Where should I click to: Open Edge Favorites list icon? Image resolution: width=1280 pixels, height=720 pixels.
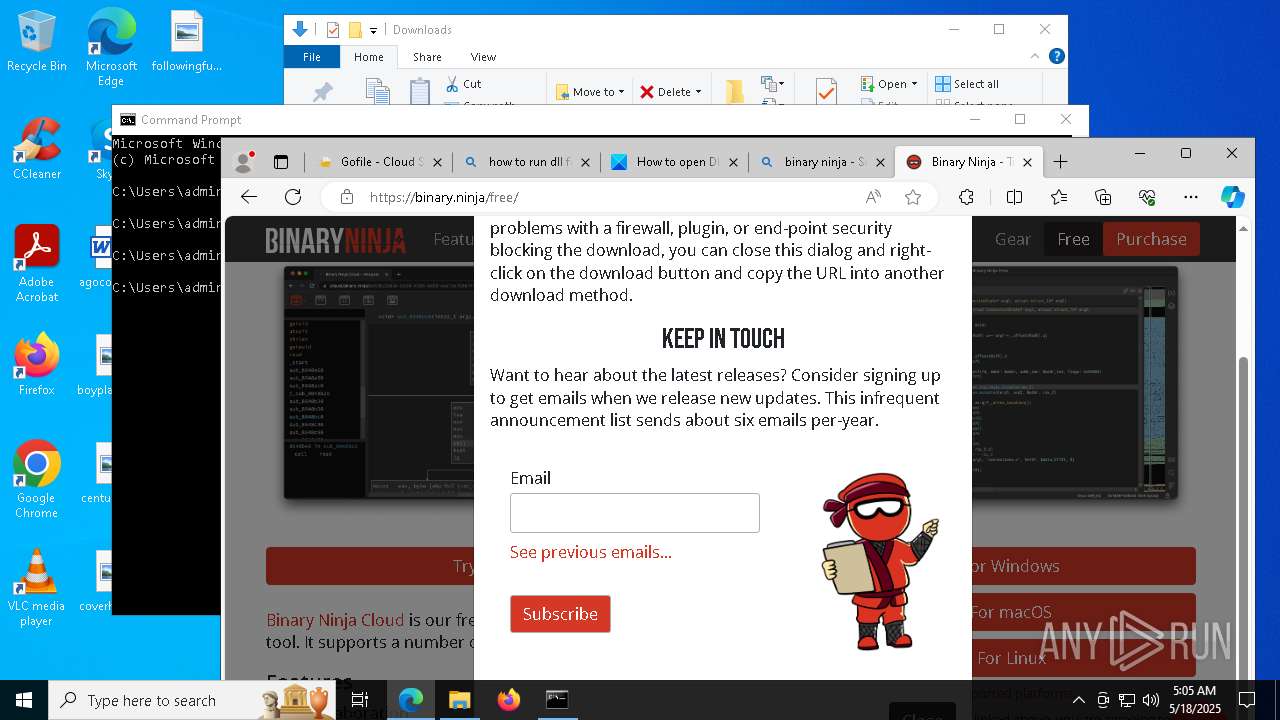1059,197
